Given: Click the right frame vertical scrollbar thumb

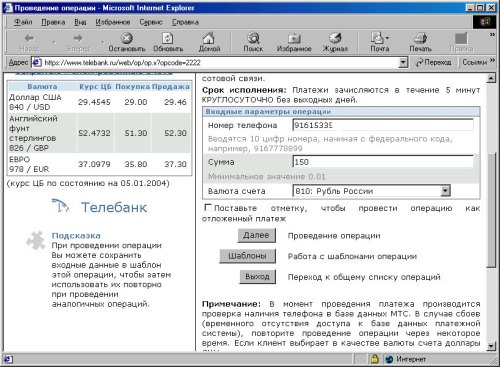Looking at the screenshot, I should point(490,210).
